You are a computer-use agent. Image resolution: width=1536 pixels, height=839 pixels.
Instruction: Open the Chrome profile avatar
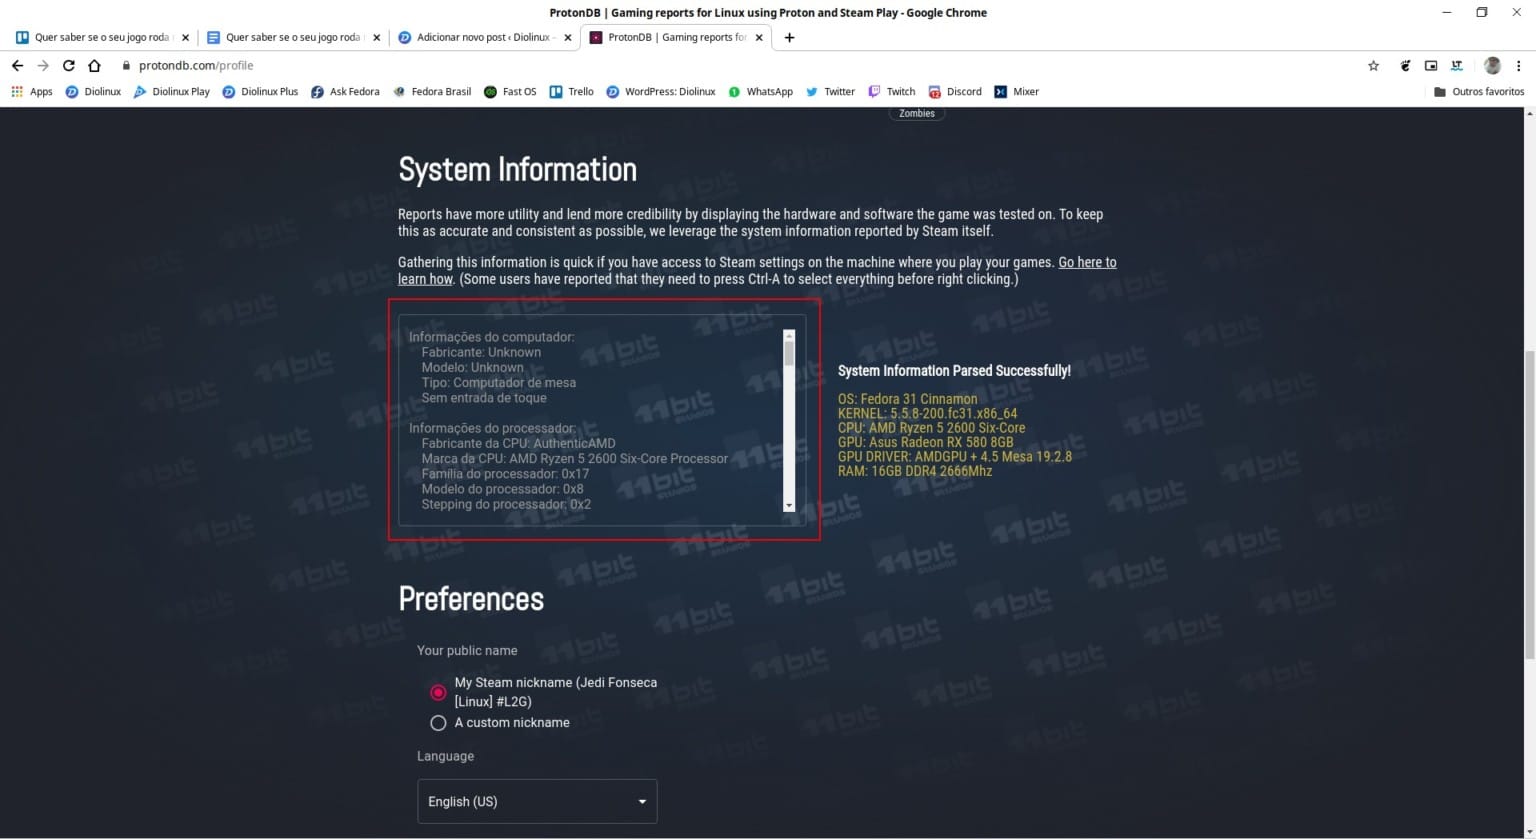point(1492,65)
